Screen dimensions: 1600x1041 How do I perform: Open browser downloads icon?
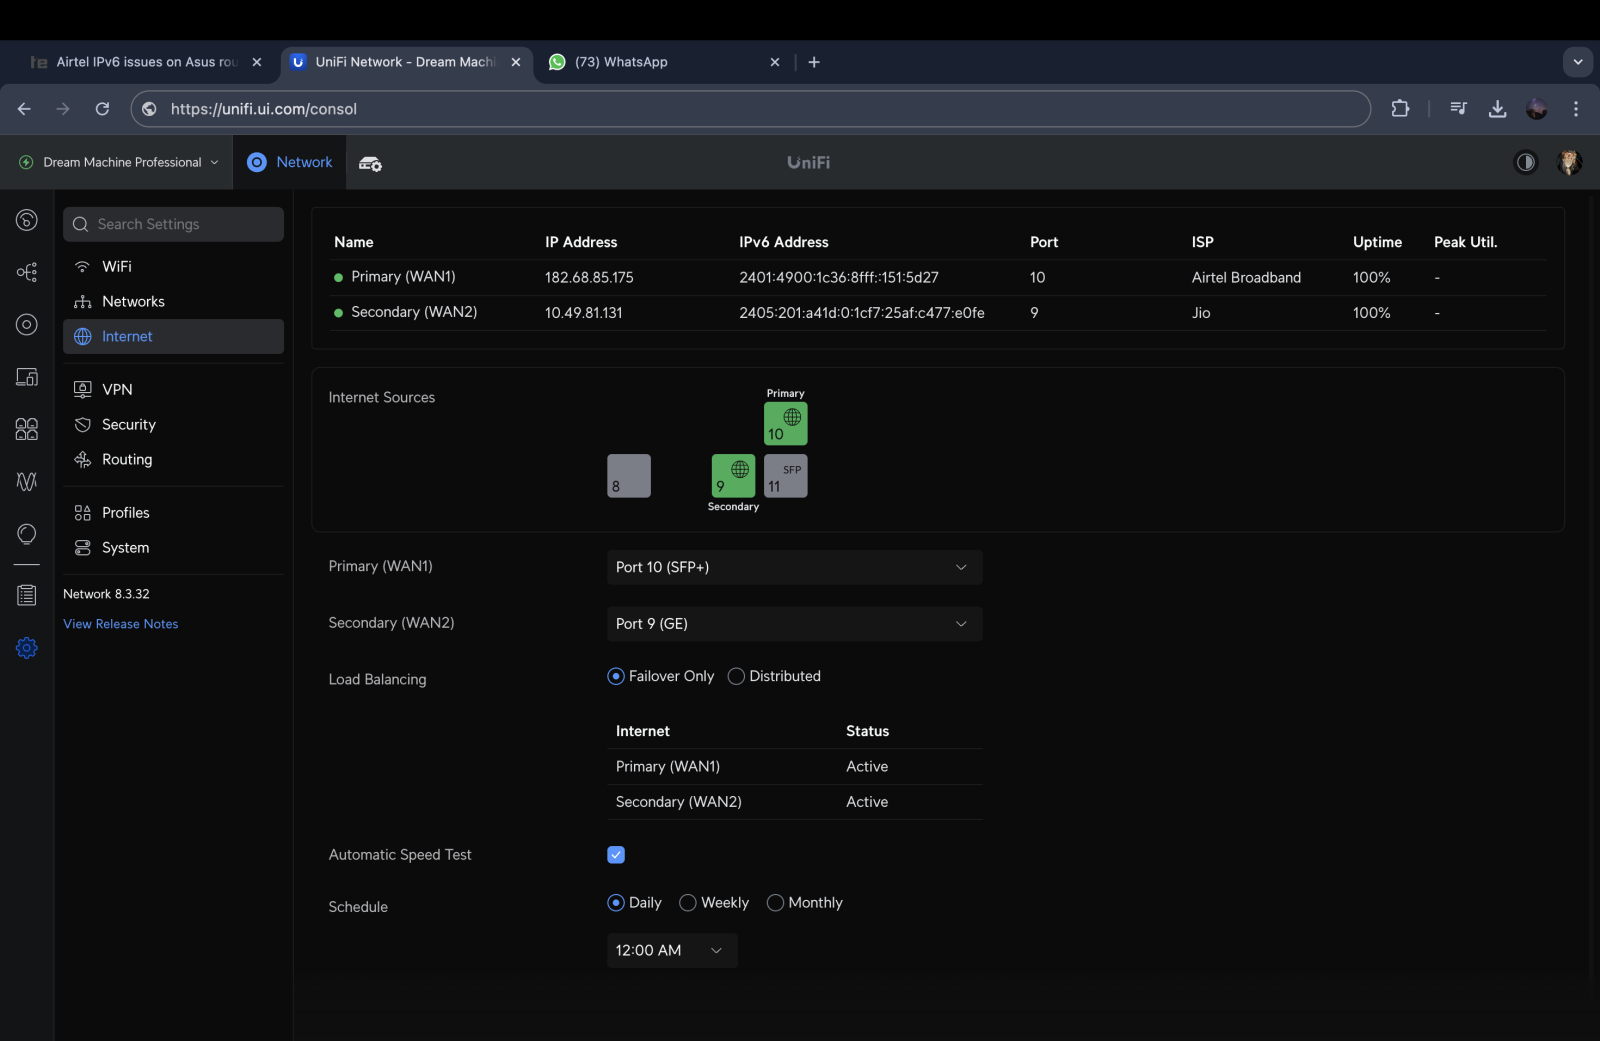(1497, 109)
